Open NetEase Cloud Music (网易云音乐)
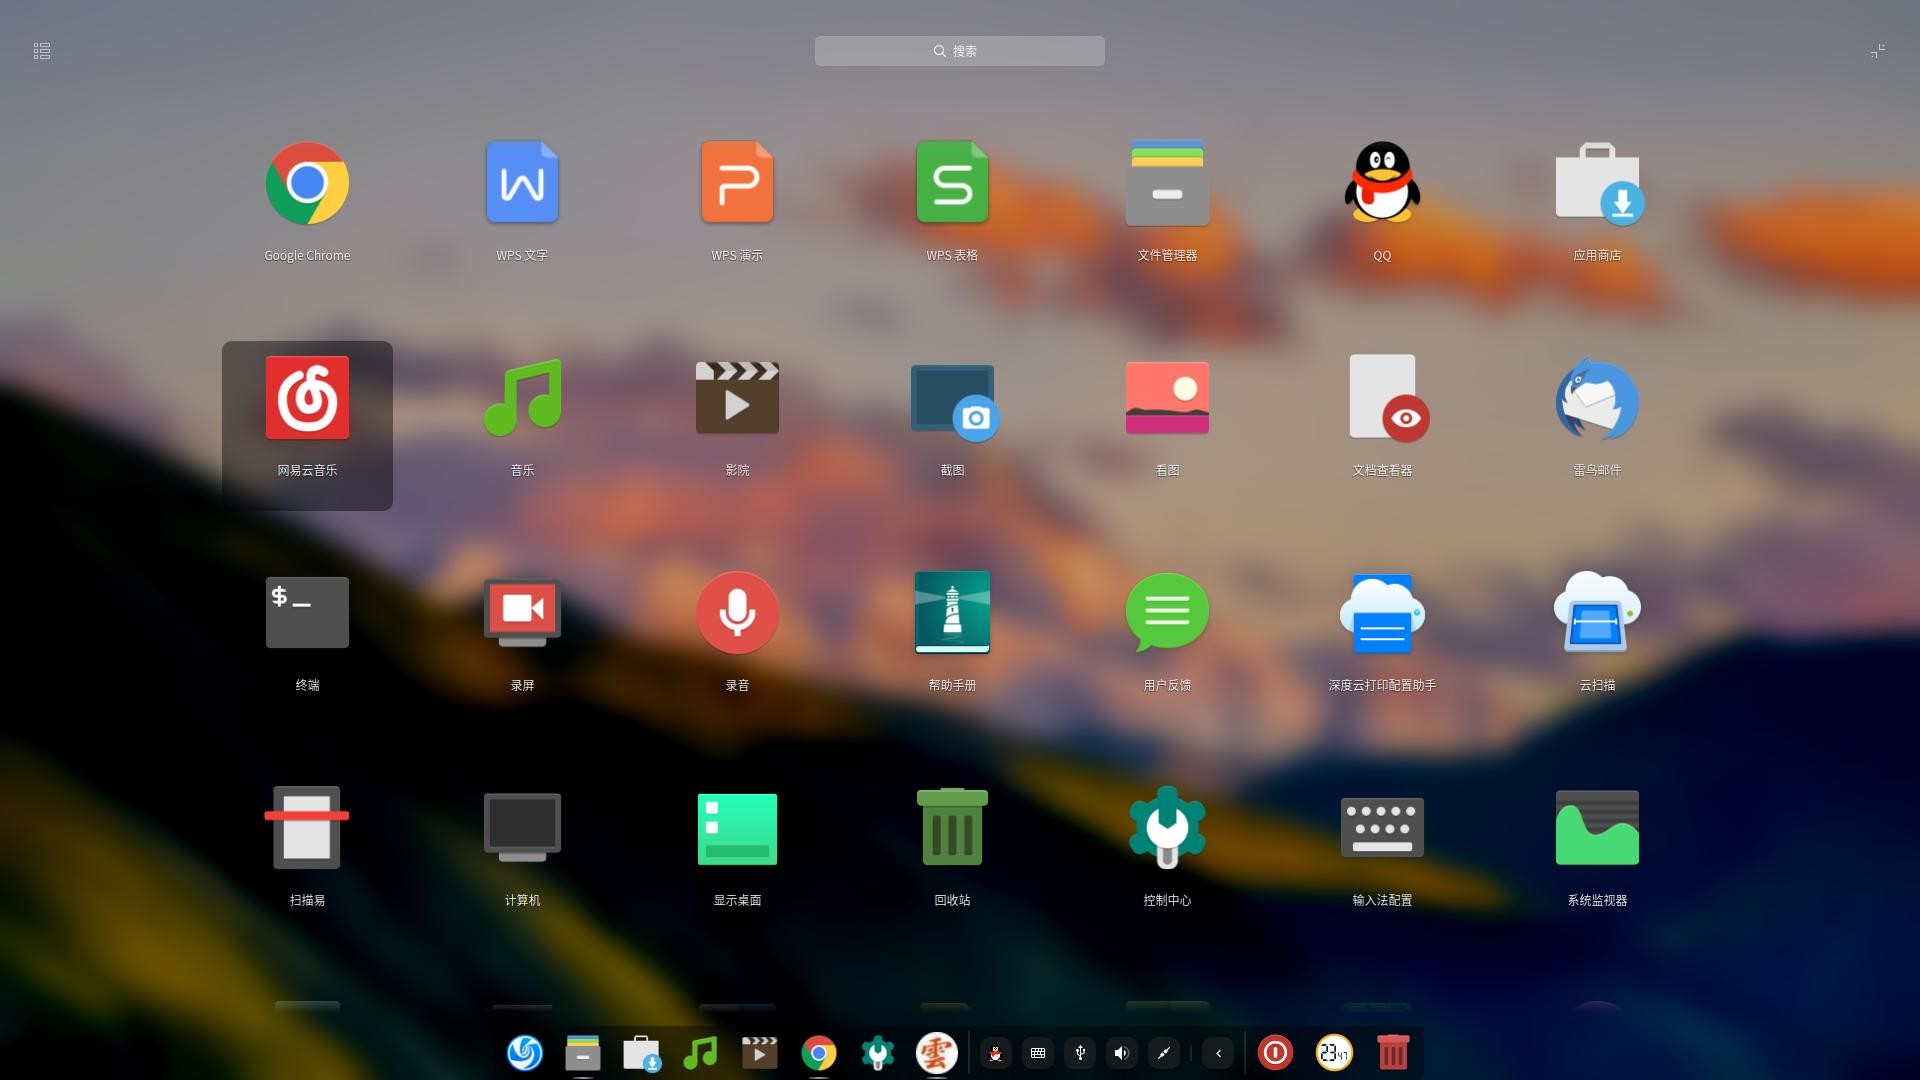The width and height of the screenshot is (1920, 1080). (307, 399)
